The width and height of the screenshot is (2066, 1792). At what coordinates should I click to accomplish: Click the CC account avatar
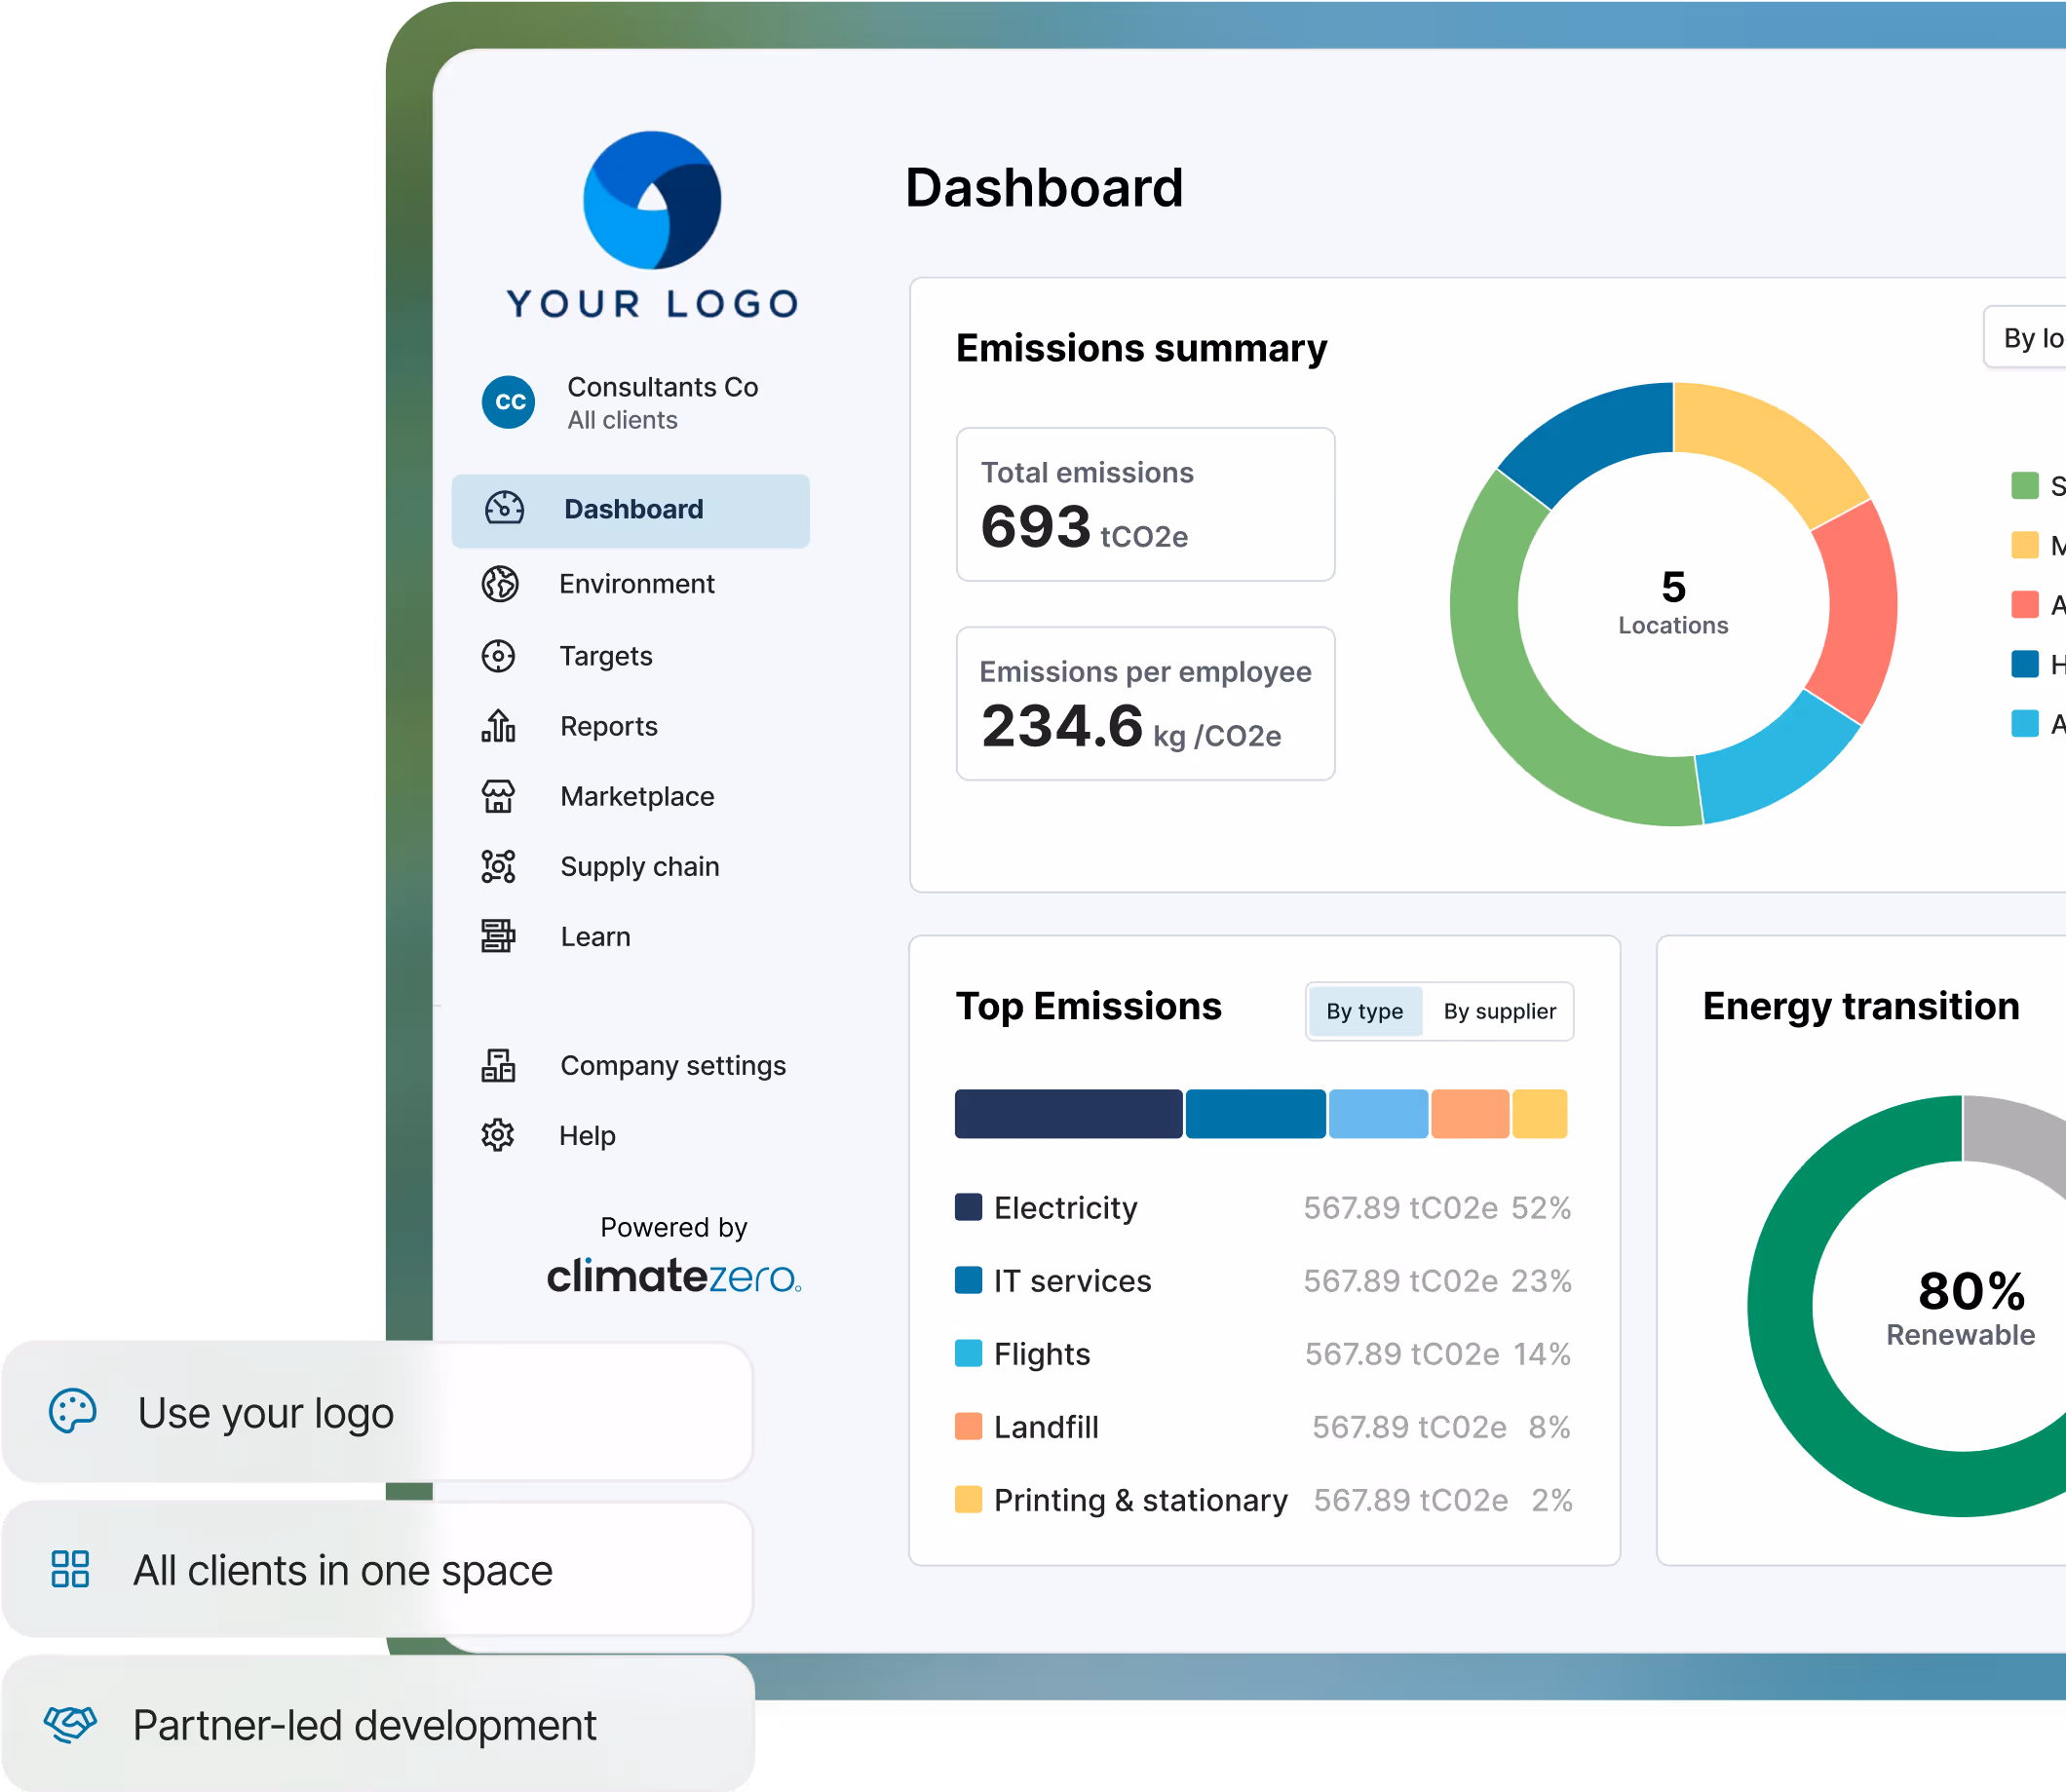point(509,402)
